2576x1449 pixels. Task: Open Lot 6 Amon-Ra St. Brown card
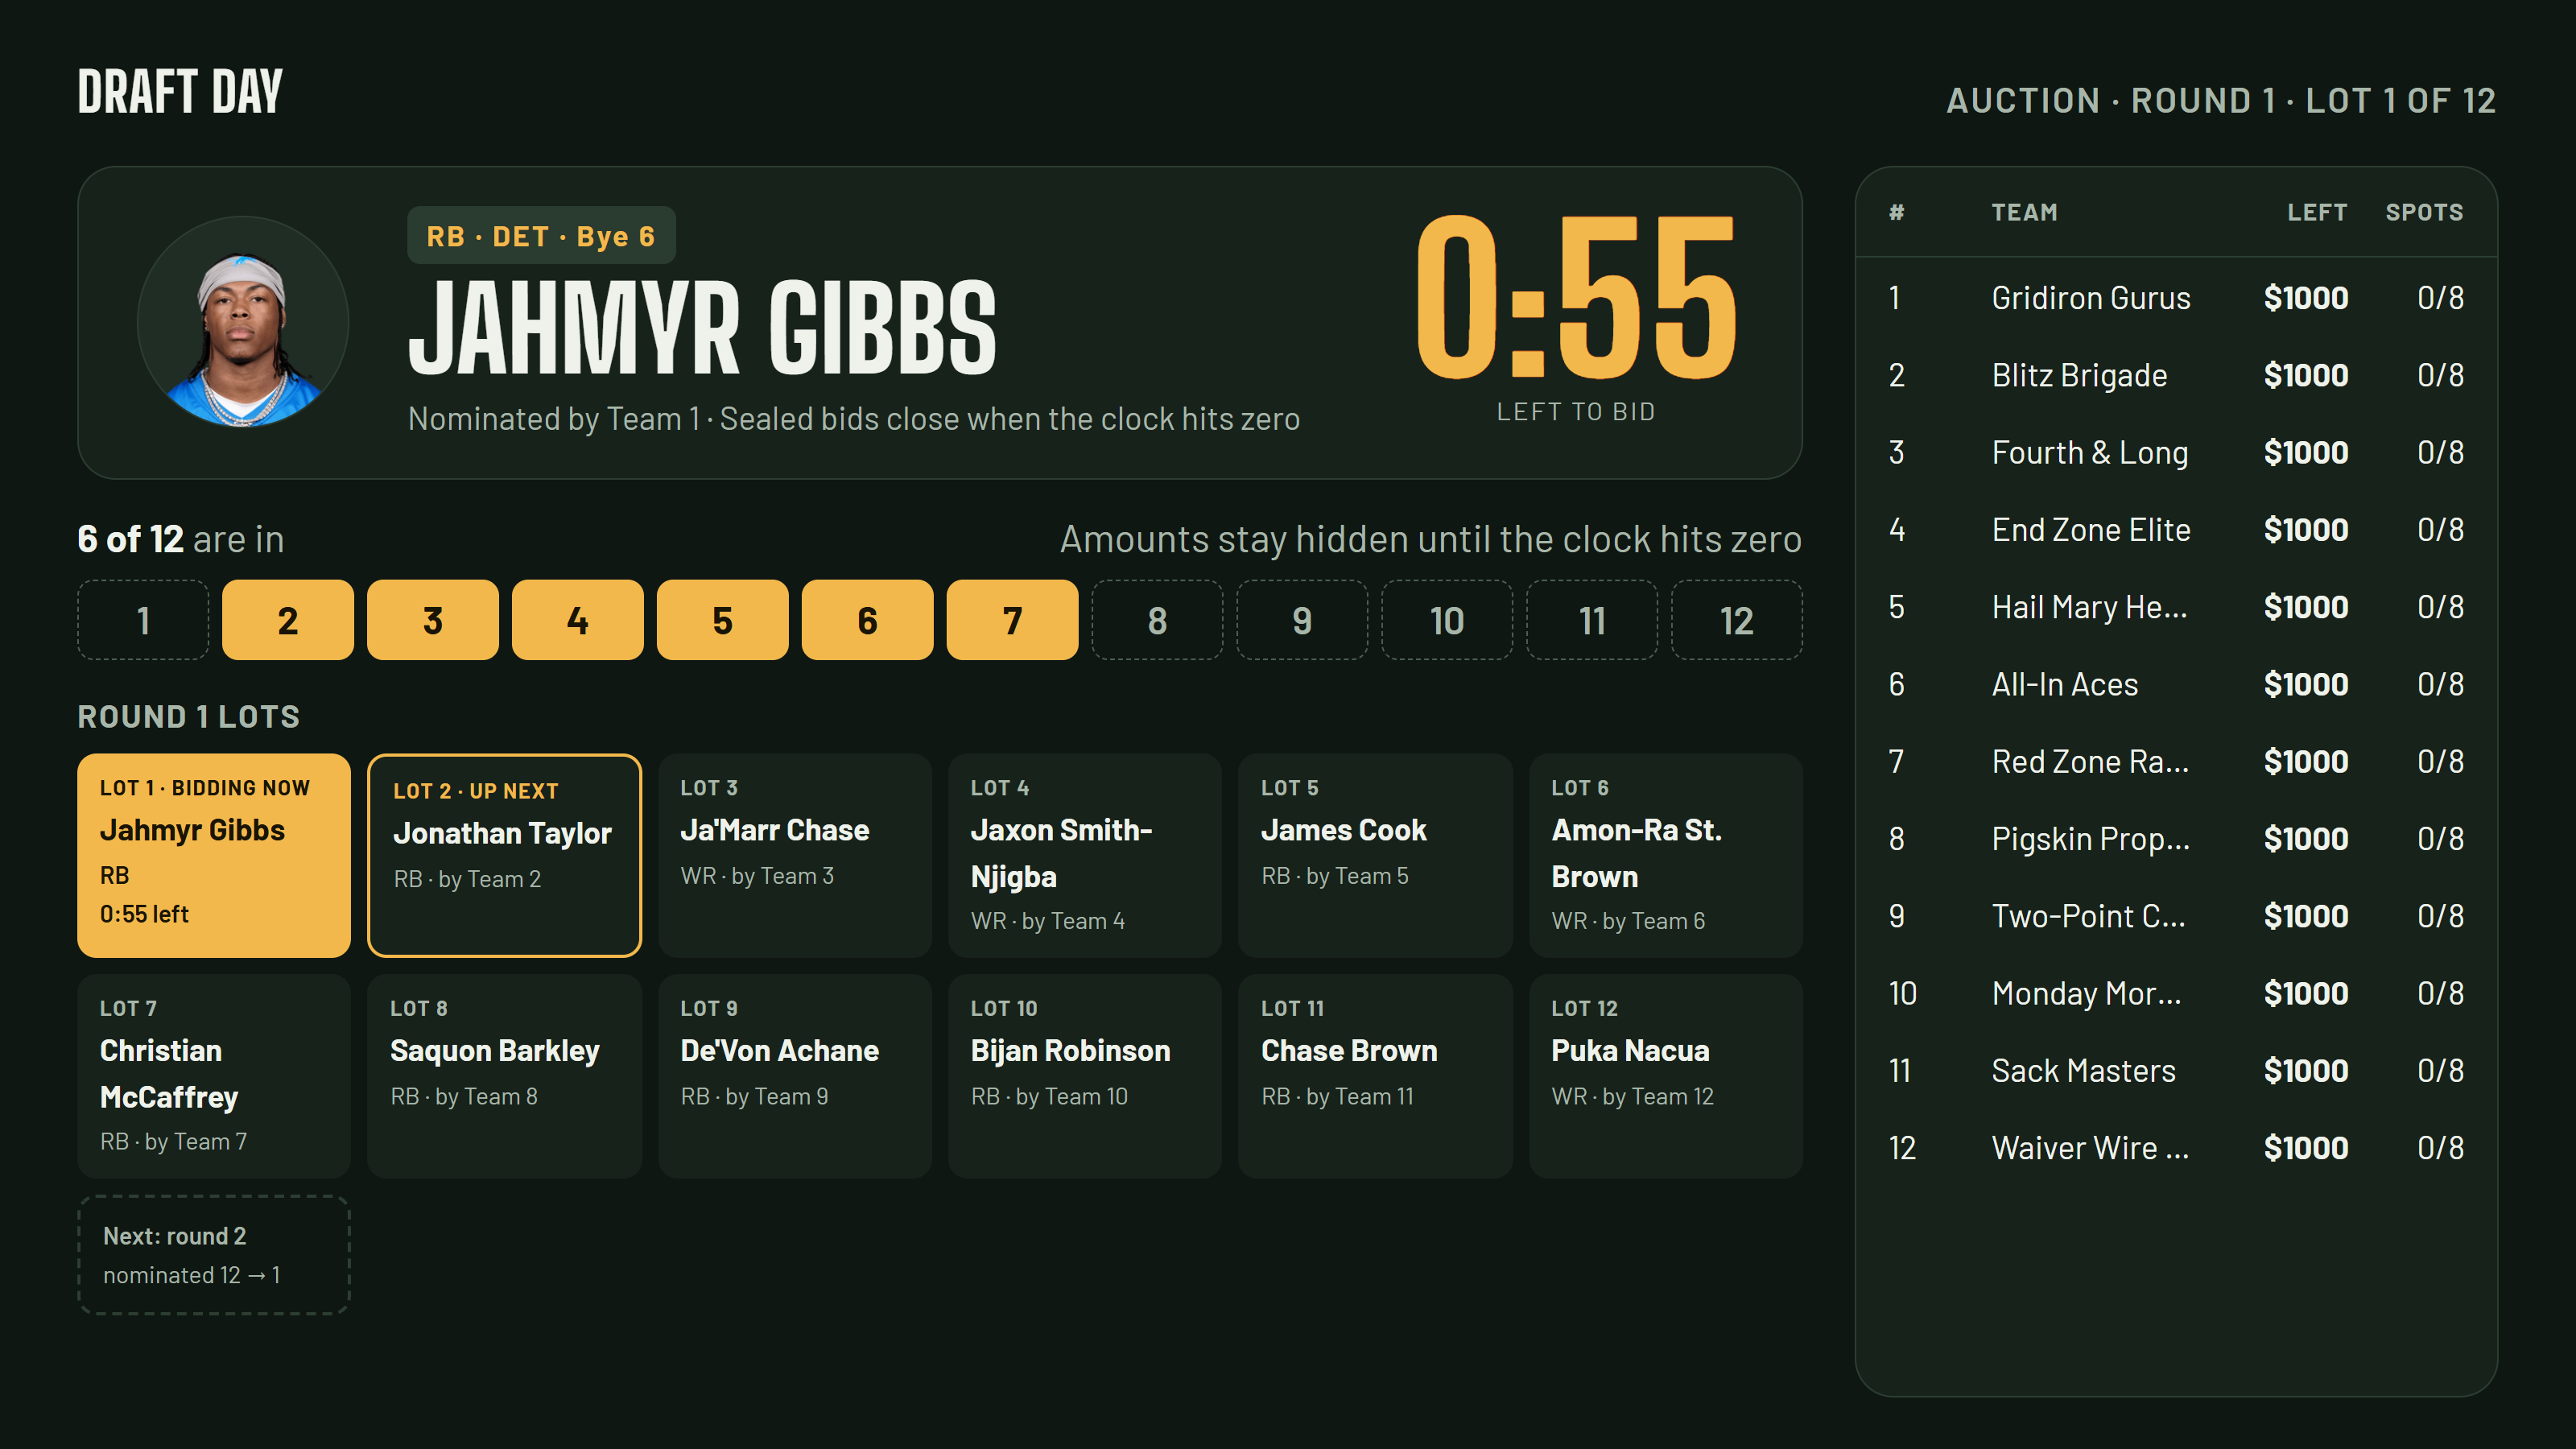1666,856
